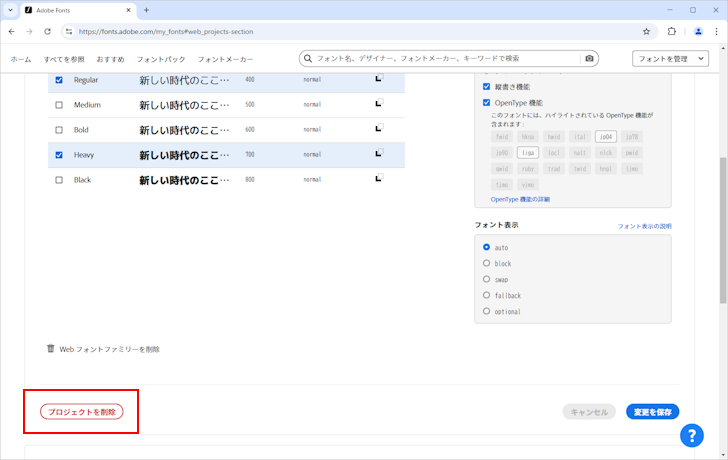The height and width of the screenshot is (460, 728).
Task: Go to the すべてを参照 nav item
Action: [x=64, y=60]
